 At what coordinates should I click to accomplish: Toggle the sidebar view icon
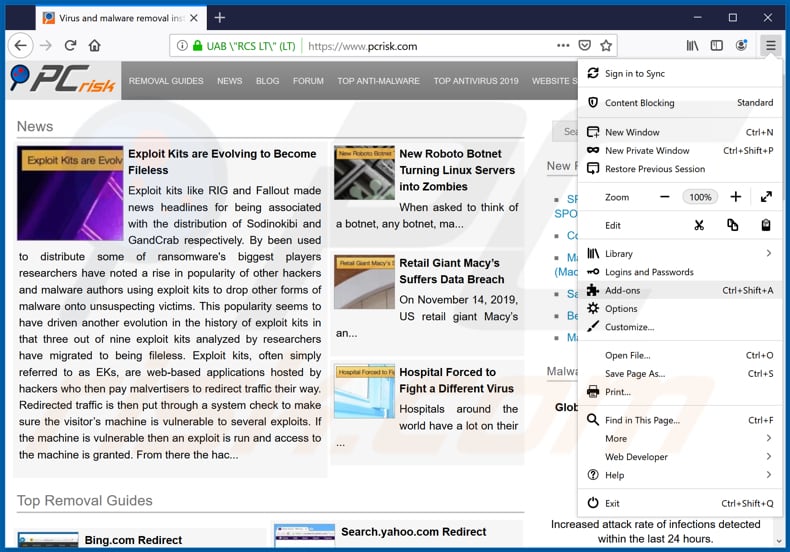(716, 46)
